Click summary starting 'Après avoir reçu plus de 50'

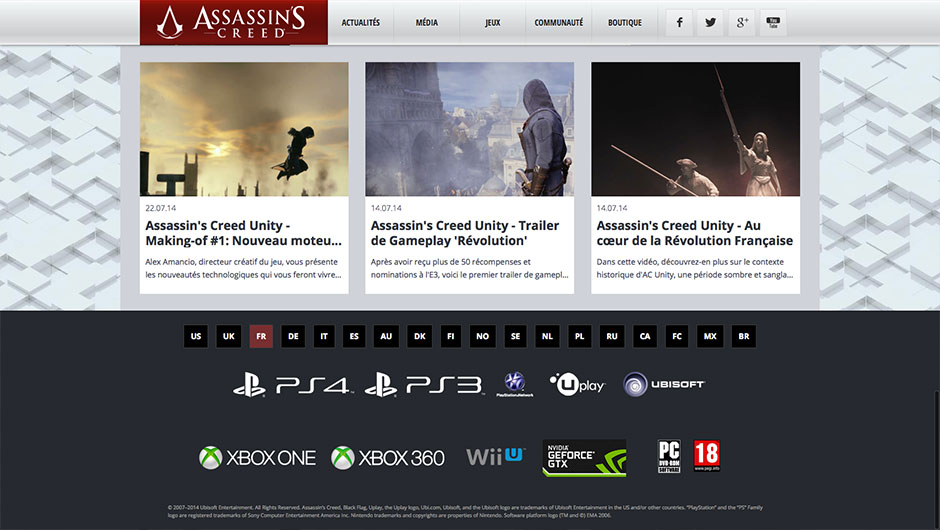[469, 268]
